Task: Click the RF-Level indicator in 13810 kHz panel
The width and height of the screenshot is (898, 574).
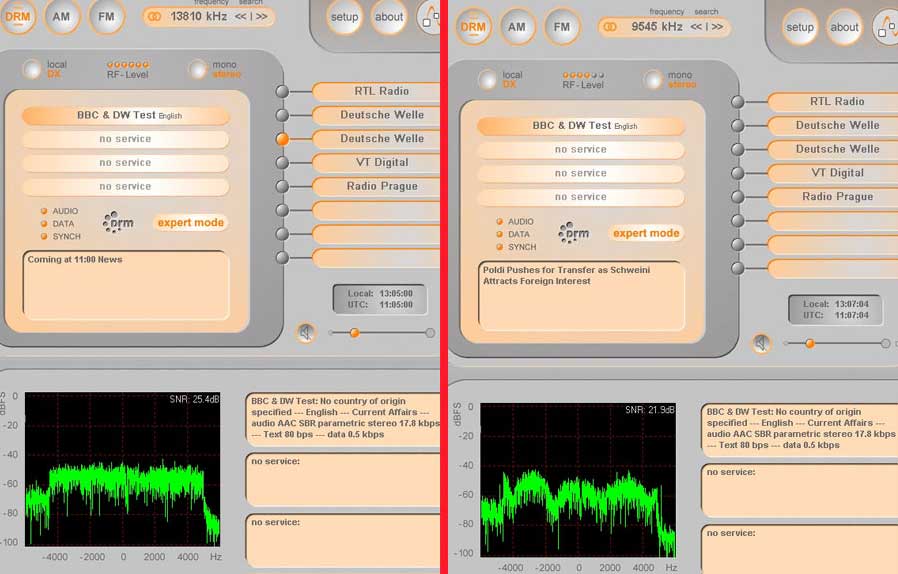Action: pyautogui.click(x=128, y=69)
